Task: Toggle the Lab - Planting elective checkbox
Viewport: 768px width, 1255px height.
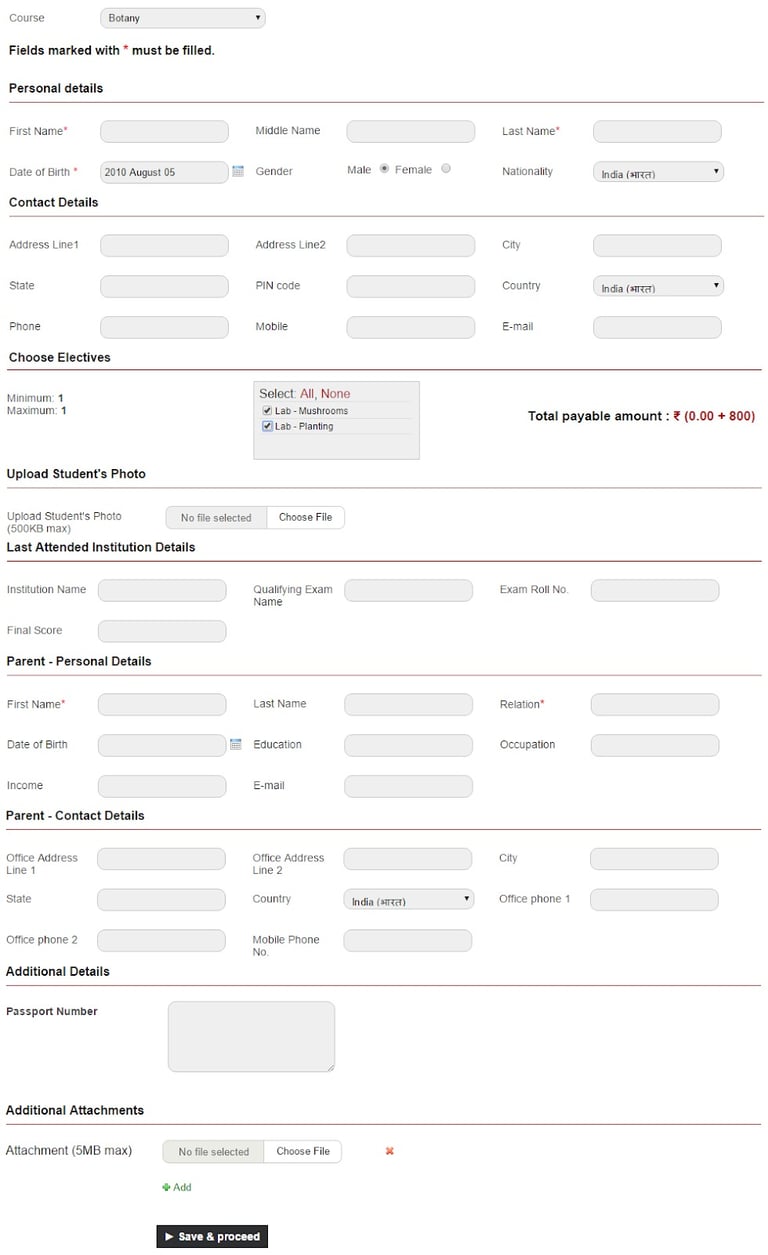Action: click(x=267, y=426)
